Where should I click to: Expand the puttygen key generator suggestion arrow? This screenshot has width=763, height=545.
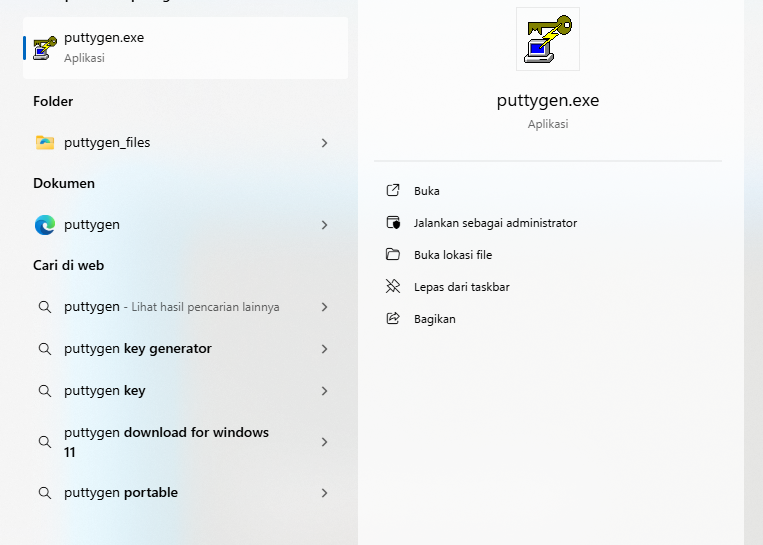tap(324, 349)
